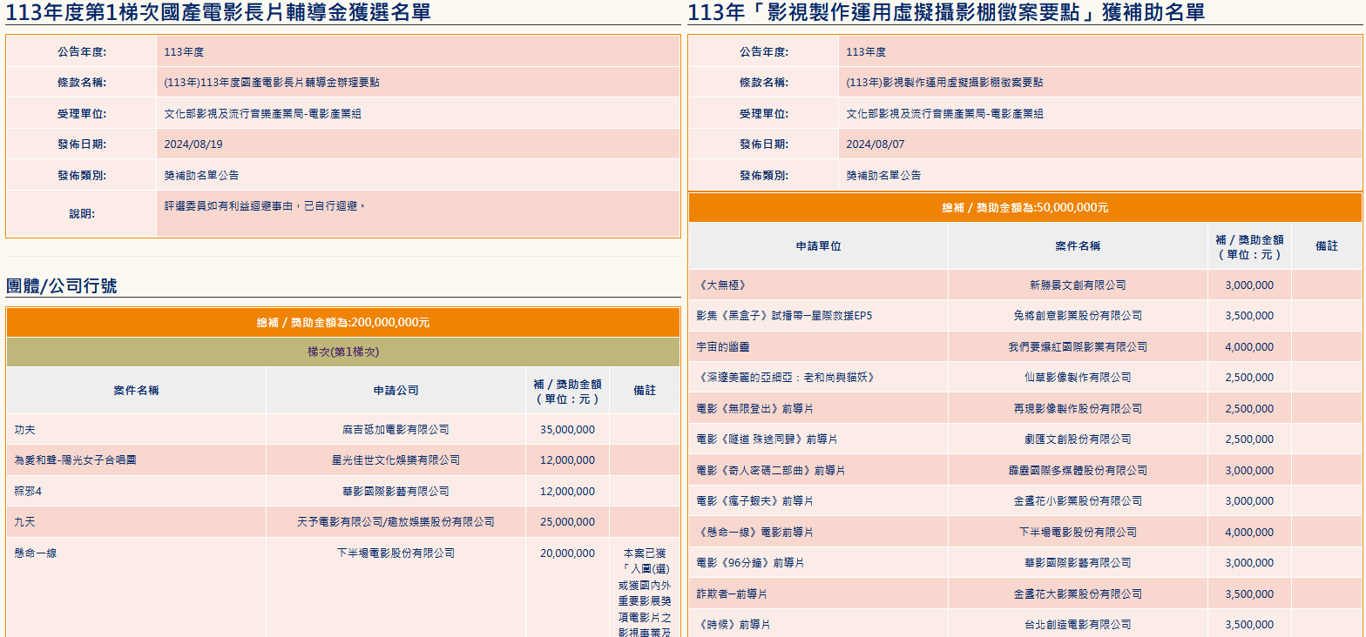Click the 總補/獎助金額為:50,000,000元 banner

point(1025,208)
